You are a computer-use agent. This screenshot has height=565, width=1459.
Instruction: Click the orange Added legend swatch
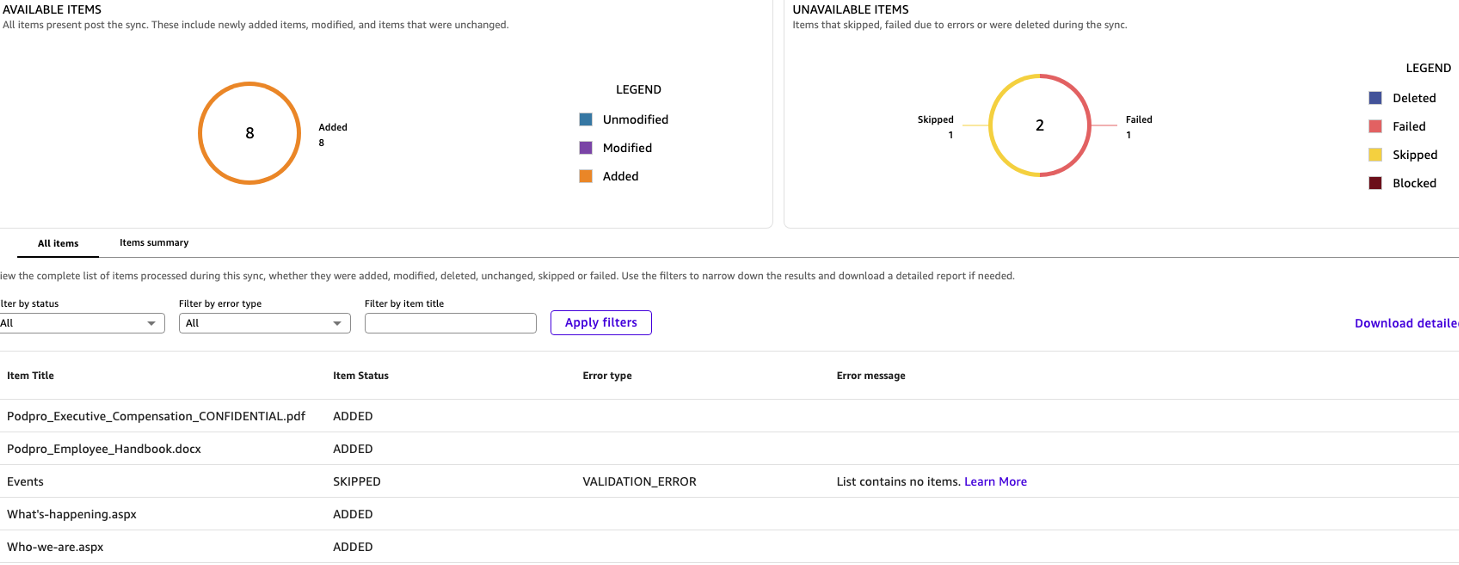click(x=586, y=176)
